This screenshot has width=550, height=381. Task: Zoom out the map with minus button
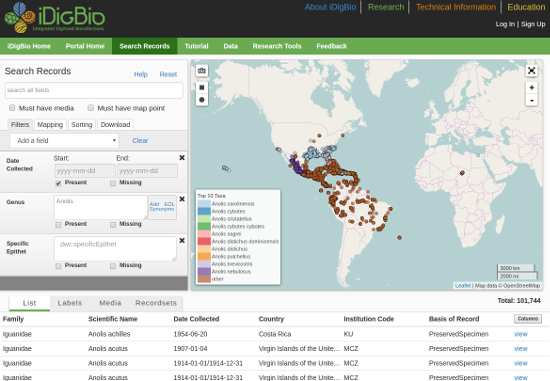(532, 100)
